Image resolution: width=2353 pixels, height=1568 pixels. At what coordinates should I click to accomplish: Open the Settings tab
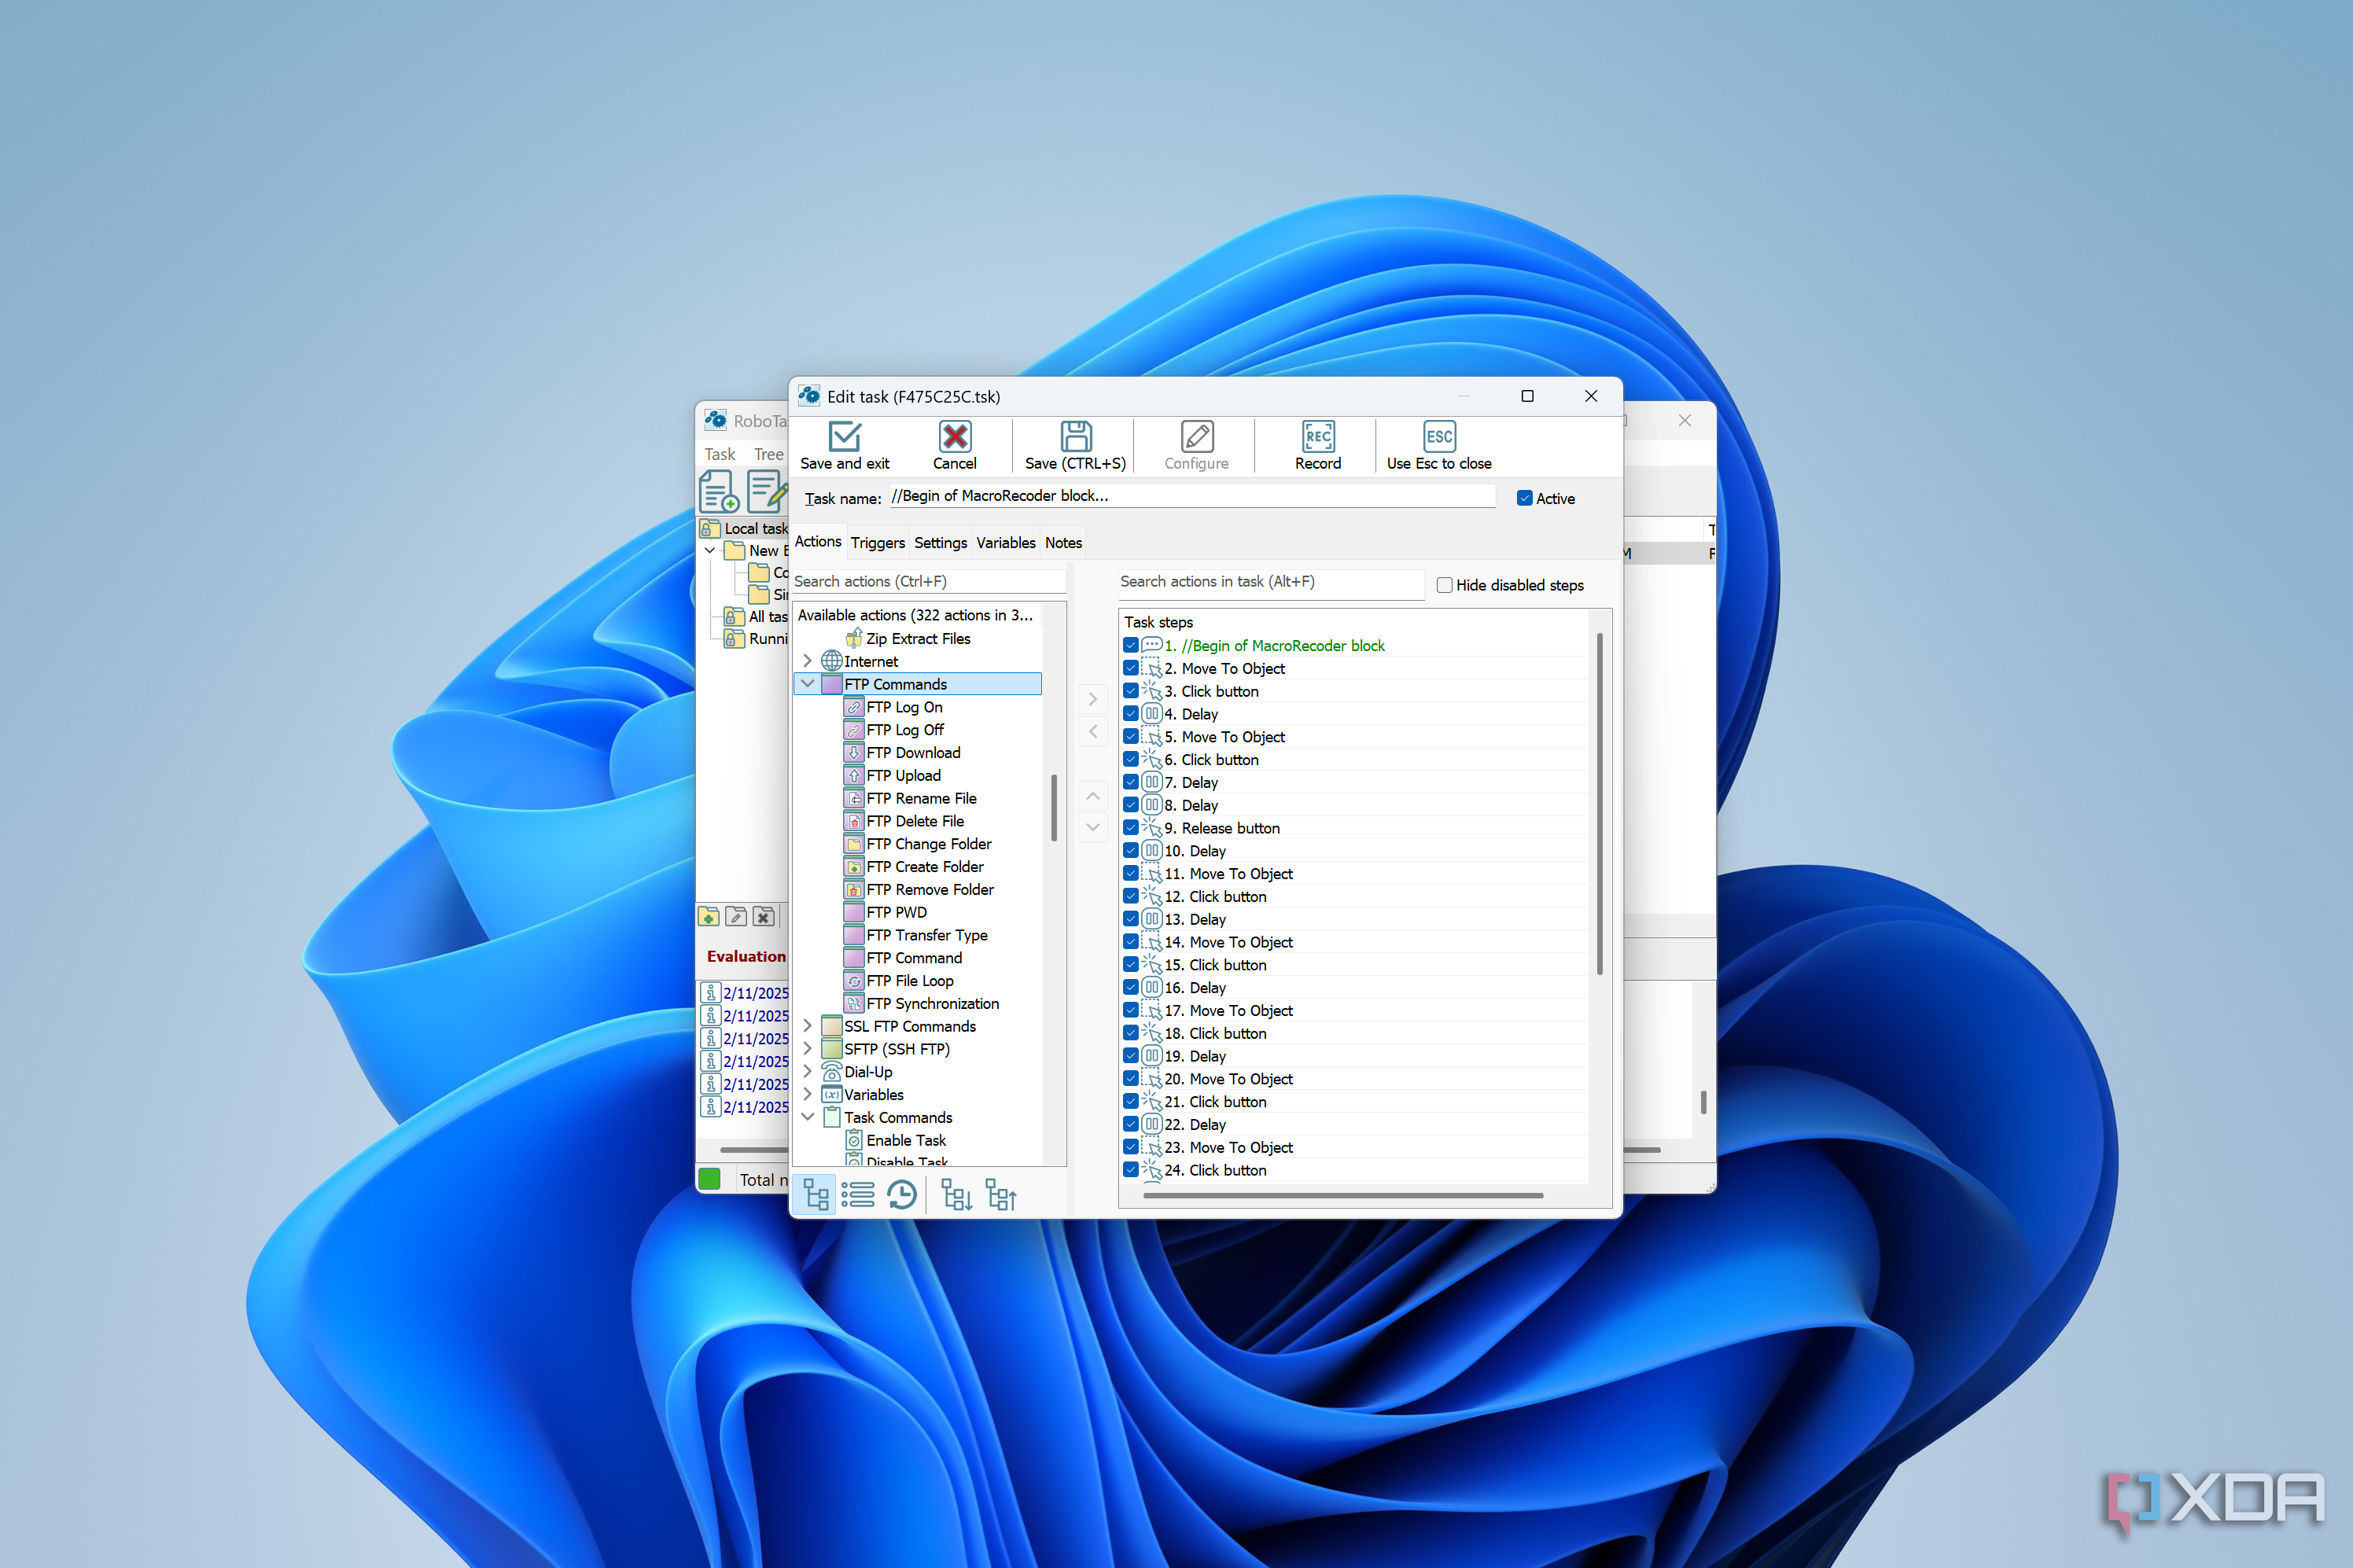point(940,543)
